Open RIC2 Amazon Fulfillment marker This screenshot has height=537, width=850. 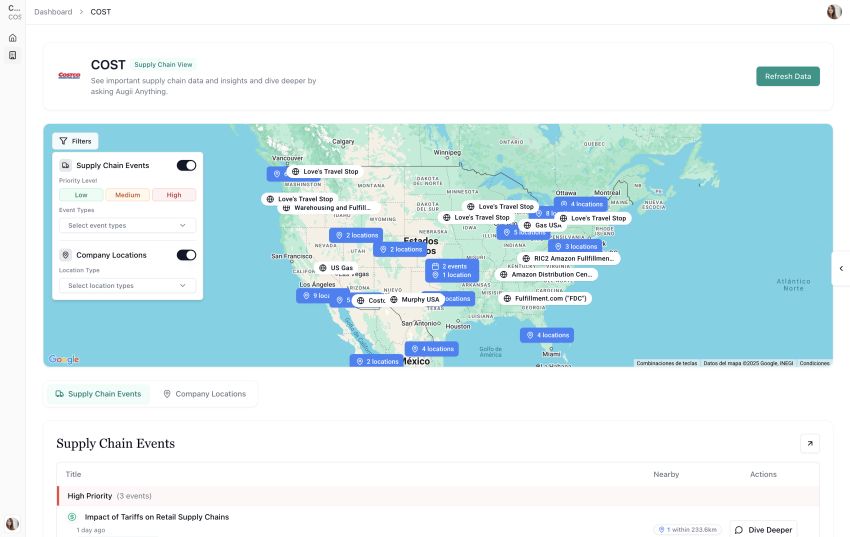(x=569, y=258)
